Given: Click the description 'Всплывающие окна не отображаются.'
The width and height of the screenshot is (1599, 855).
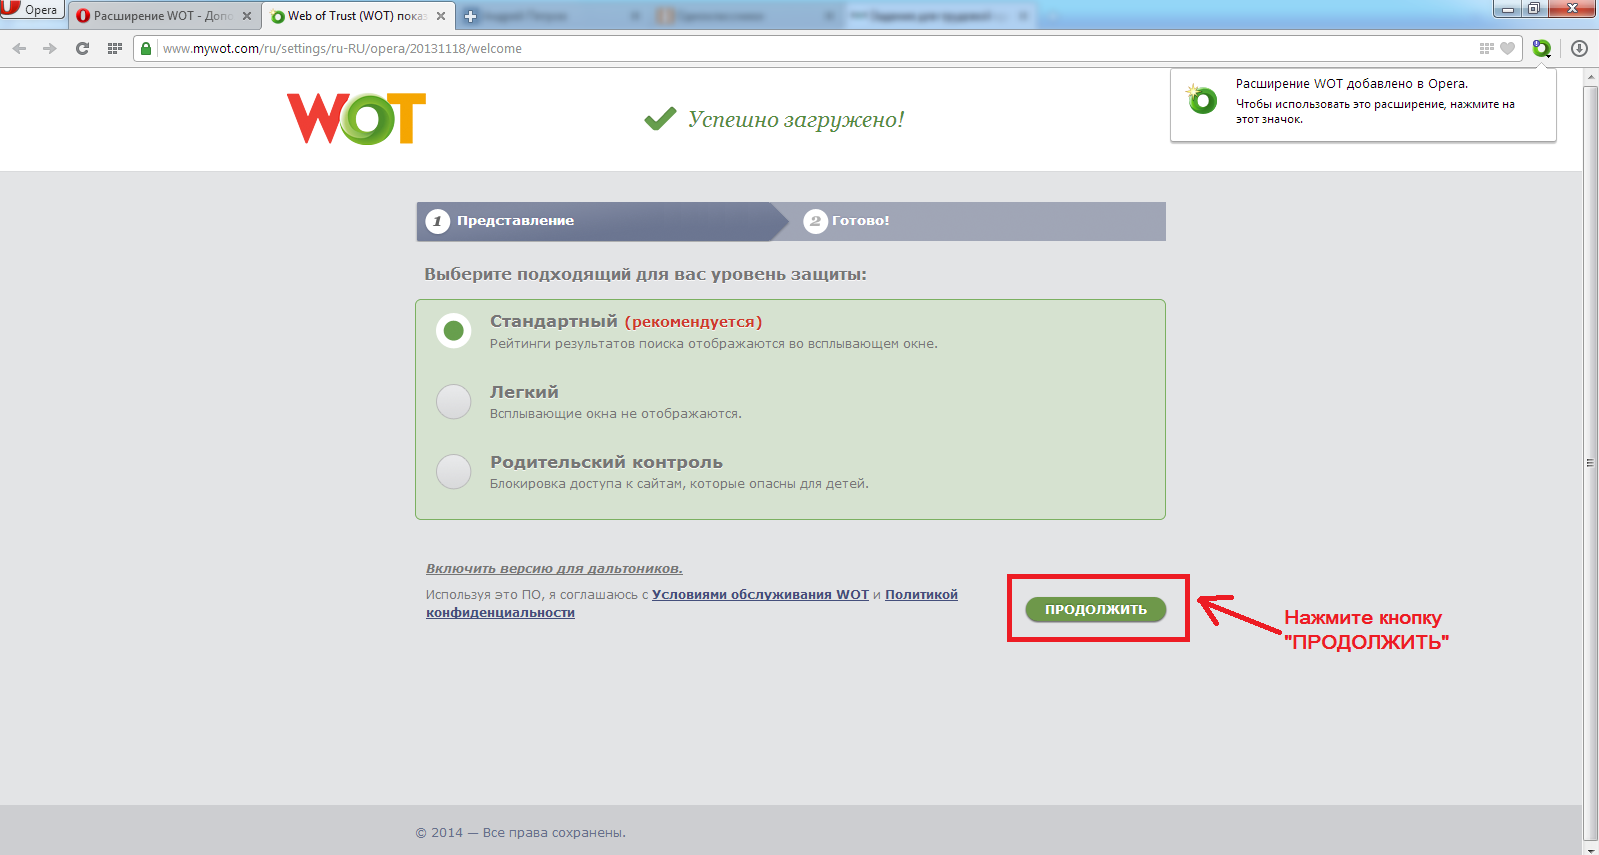Looking at the screenshot, I should tap(616, 413).
